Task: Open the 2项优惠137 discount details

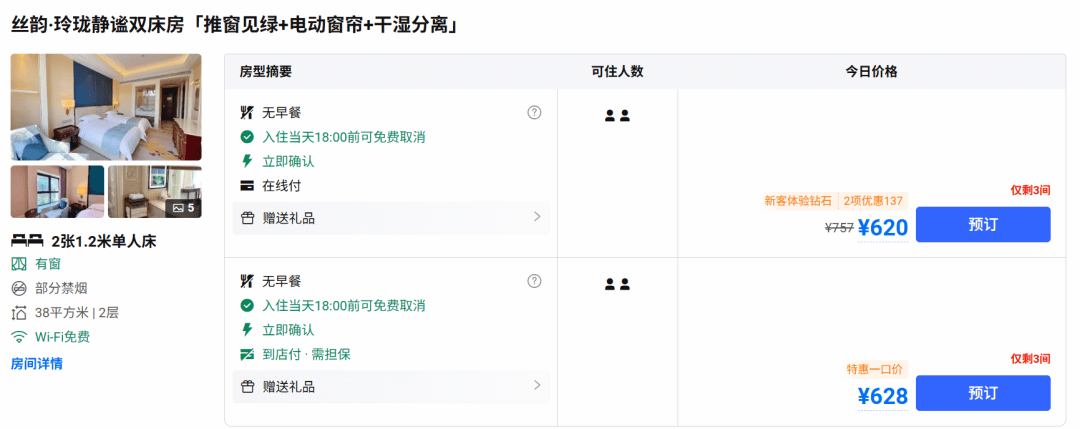Action: click(x=873, y=201)
